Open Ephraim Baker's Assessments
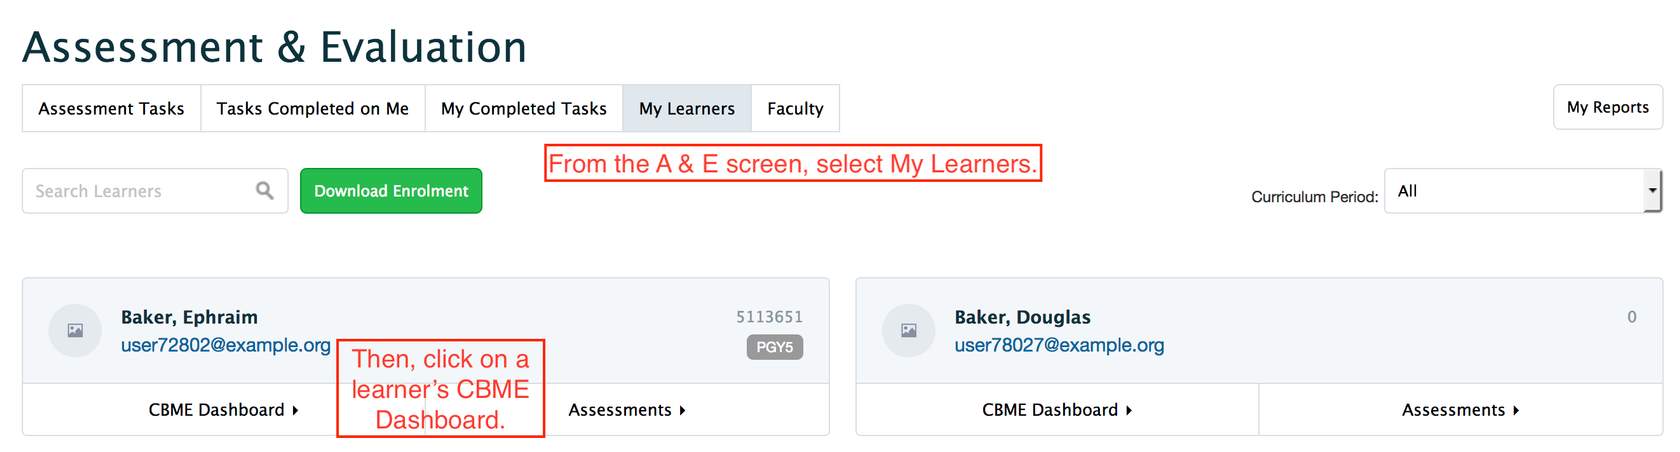The width and height of the screenshot is (1680, 452). [x=626, y=410]
